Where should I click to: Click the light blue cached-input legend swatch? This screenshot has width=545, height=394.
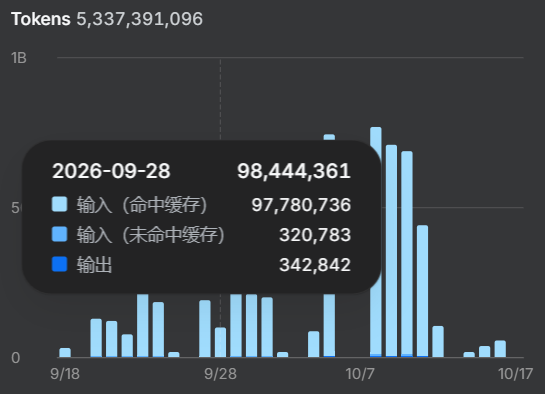tap(59, 204)
